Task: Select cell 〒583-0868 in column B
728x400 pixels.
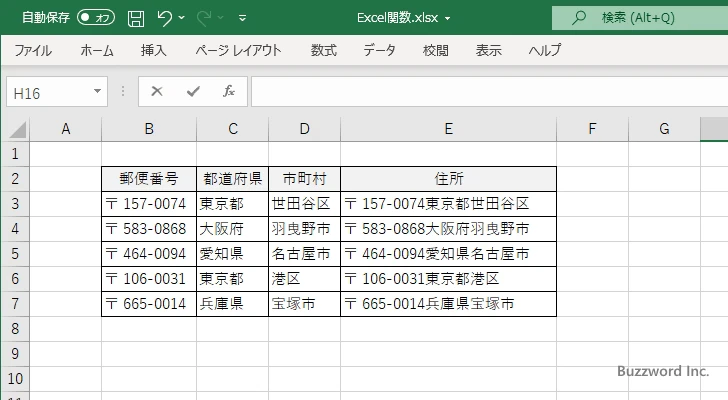Action: coord(149,229)
